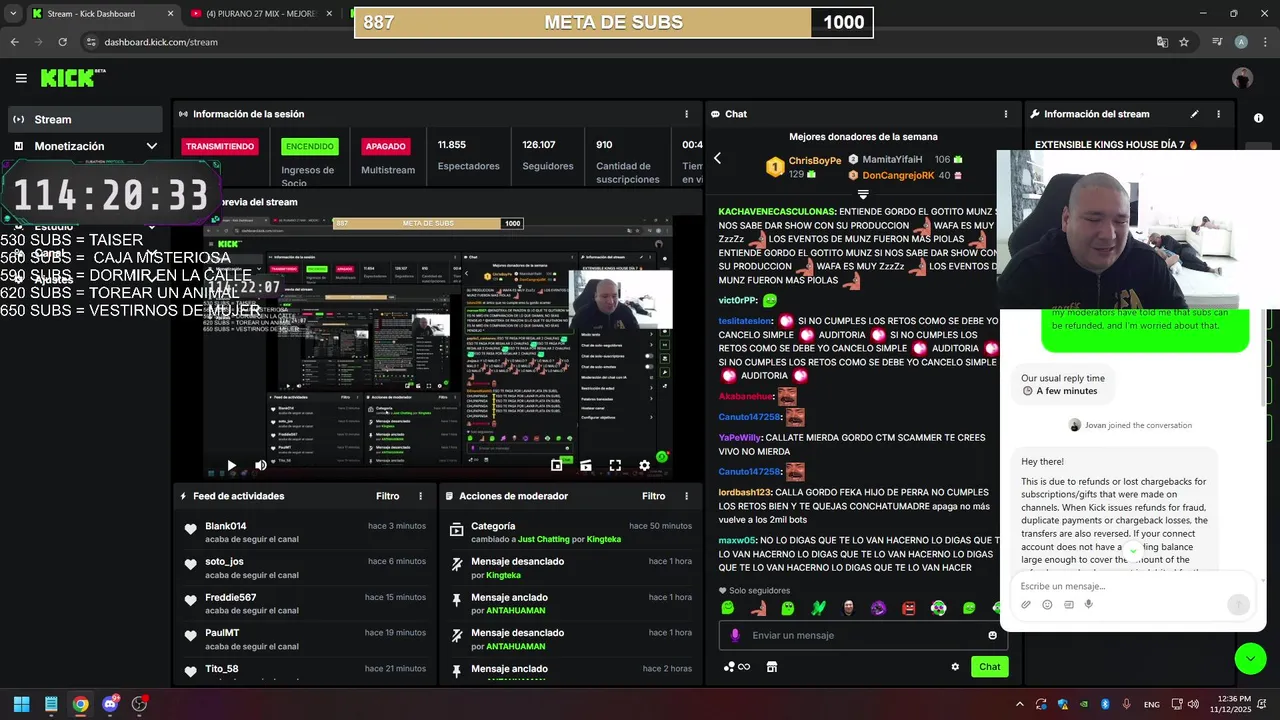Viewport: 1280px width, 720px height.
Task: Open picture-in-picture for stream preview
Action: pos(557,465)
